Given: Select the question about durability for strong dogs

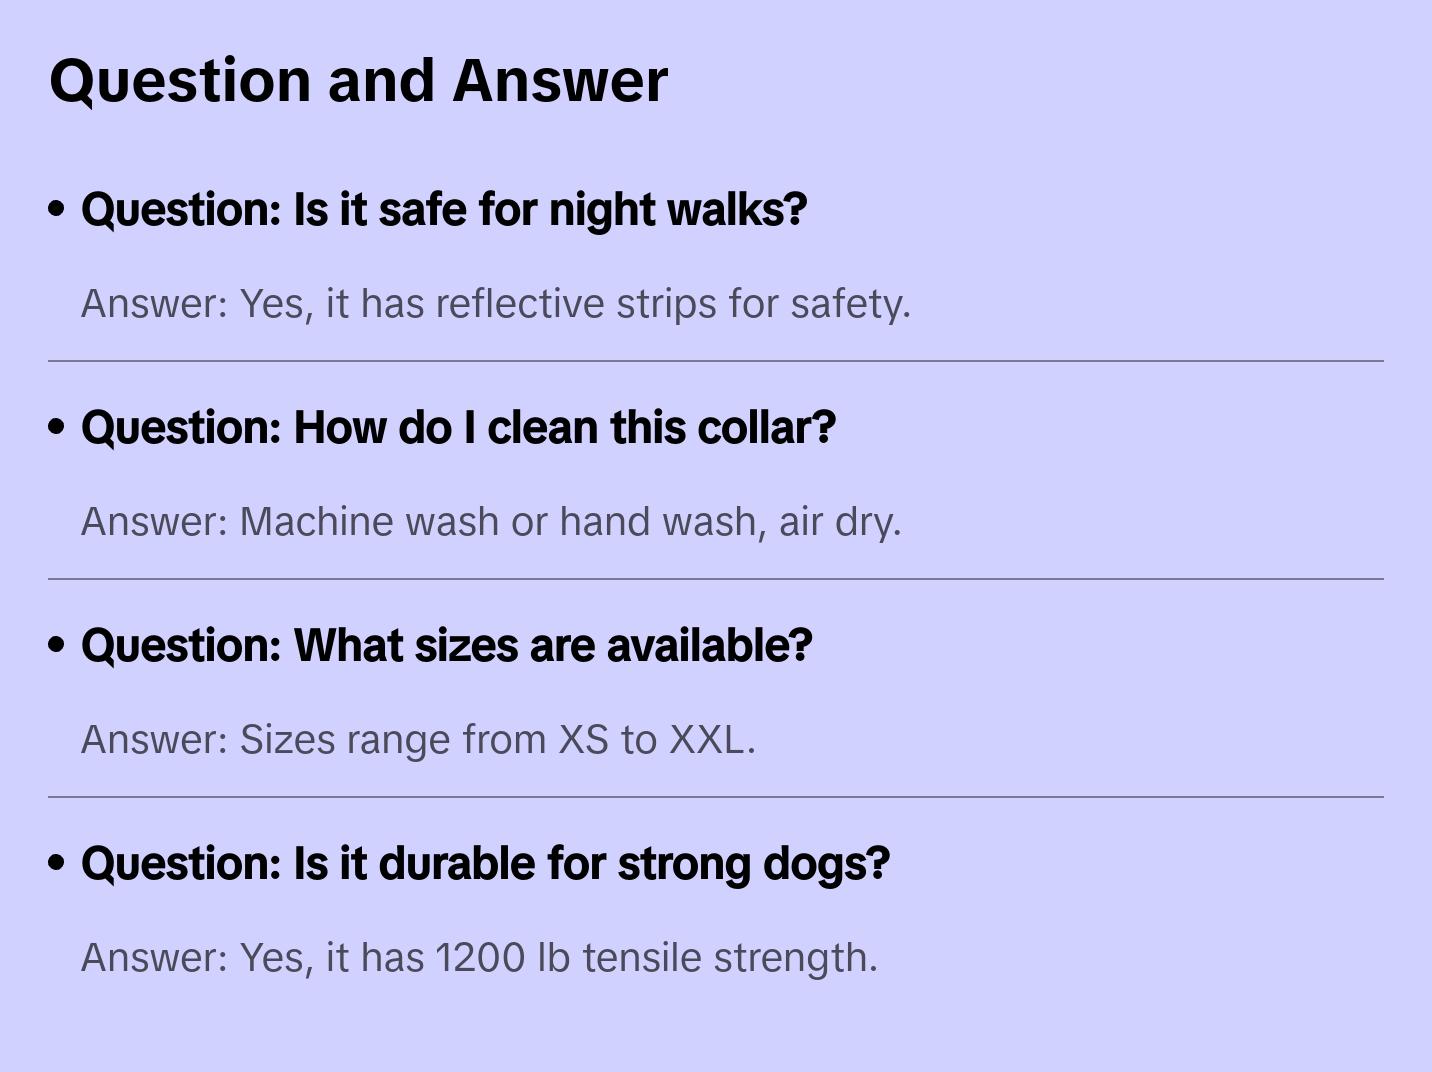Looking at the screenshot, I should (485, 864).
